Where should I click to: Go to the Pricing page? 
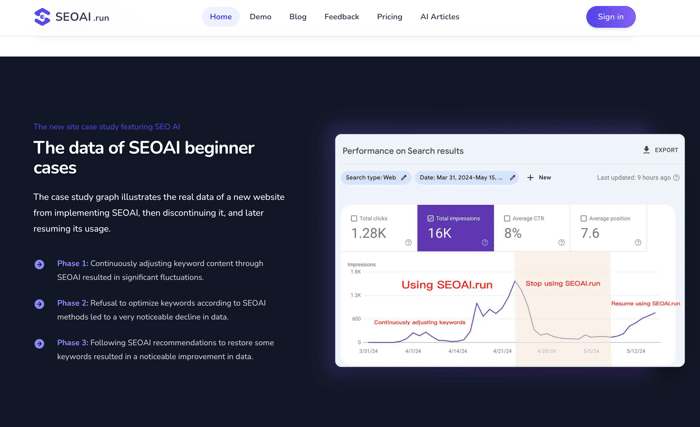[389, 17]
